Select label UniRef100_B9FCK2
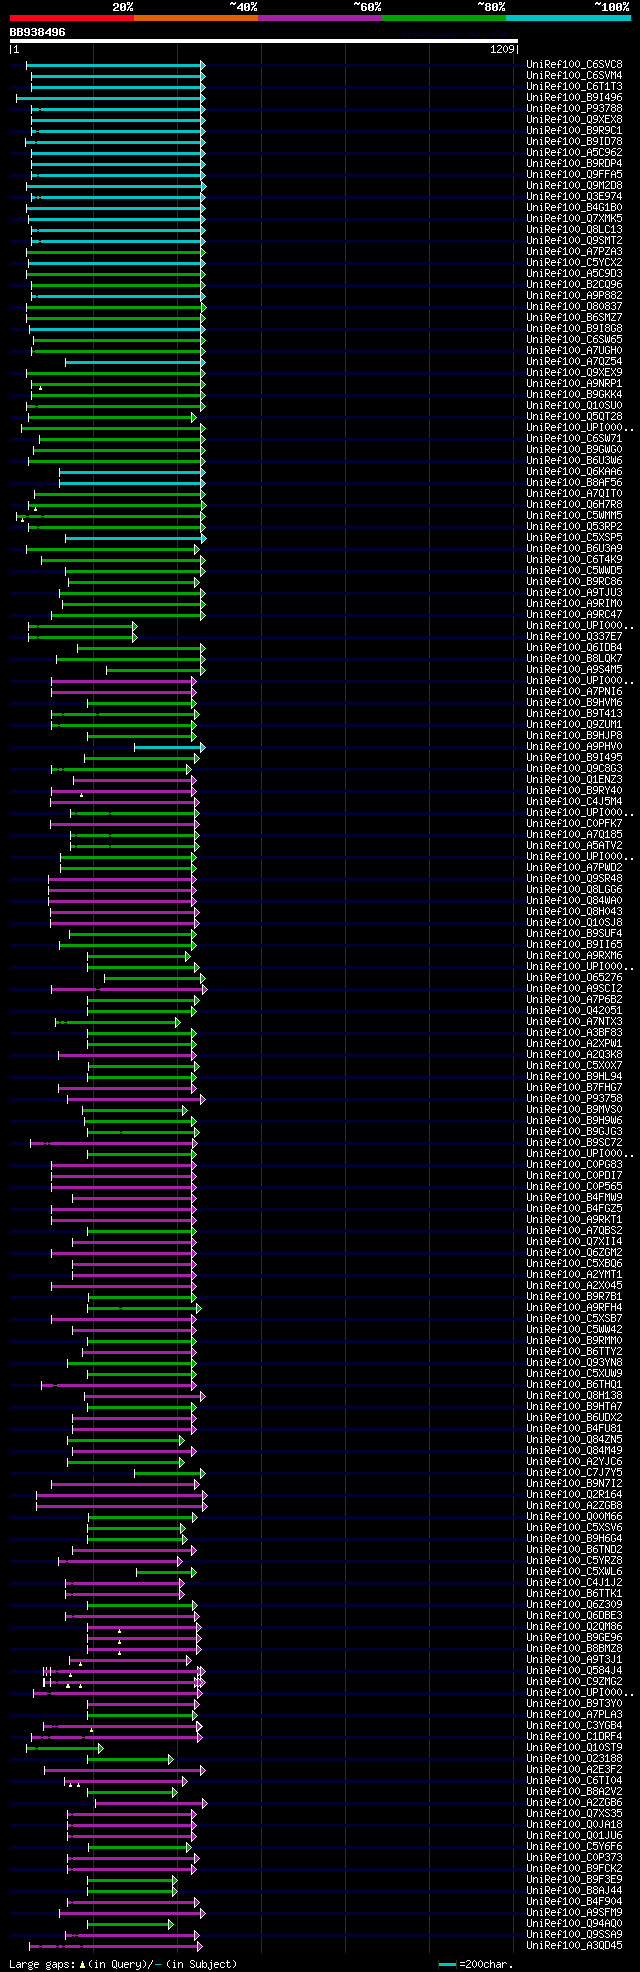 coord(574,1868)
